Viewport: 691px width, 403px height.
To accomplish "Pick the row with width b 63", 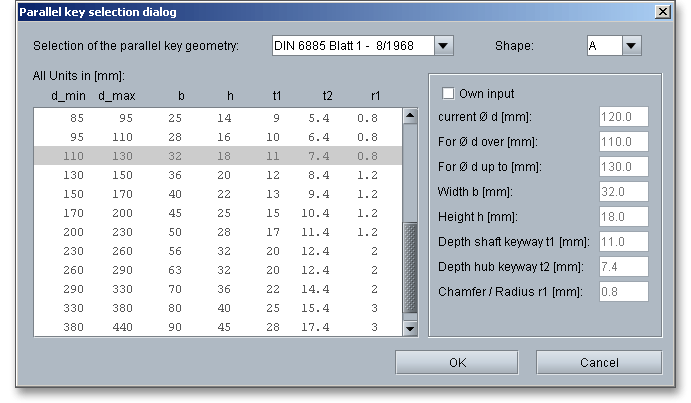I will 218,270.
